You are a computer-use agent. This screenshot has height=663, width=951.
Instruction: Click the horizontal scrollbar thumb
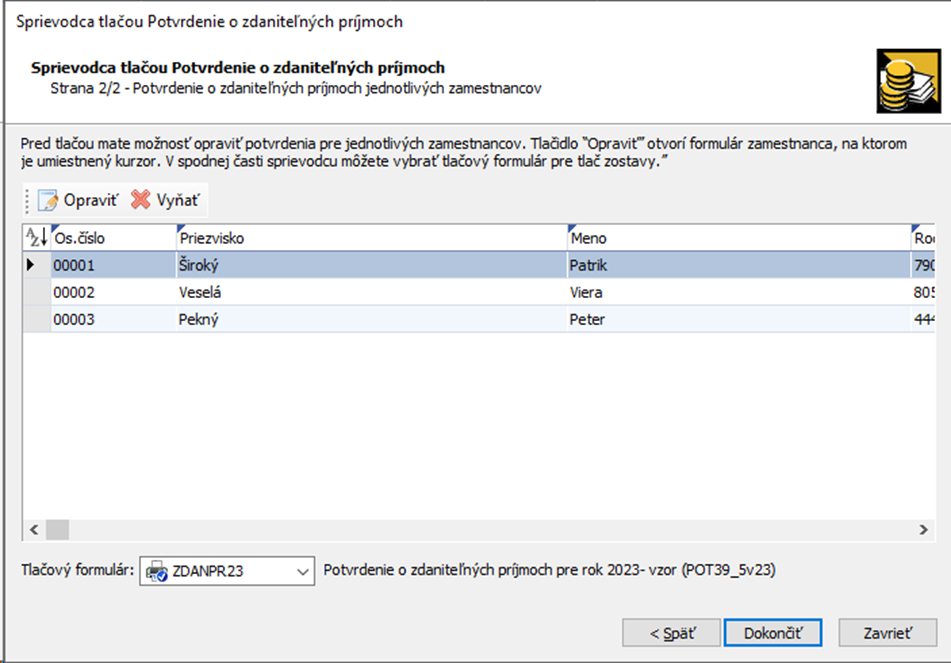click(58, 529)
